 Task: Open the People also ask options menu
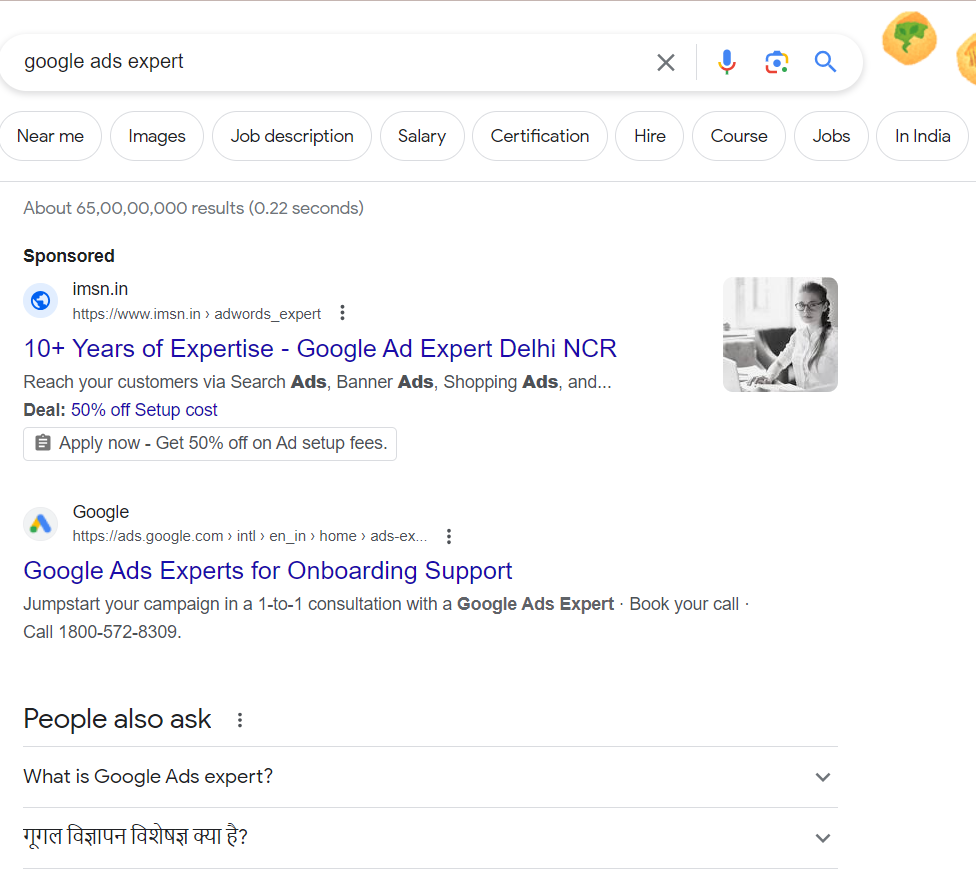pyautogui.click(x=239, y=719)
